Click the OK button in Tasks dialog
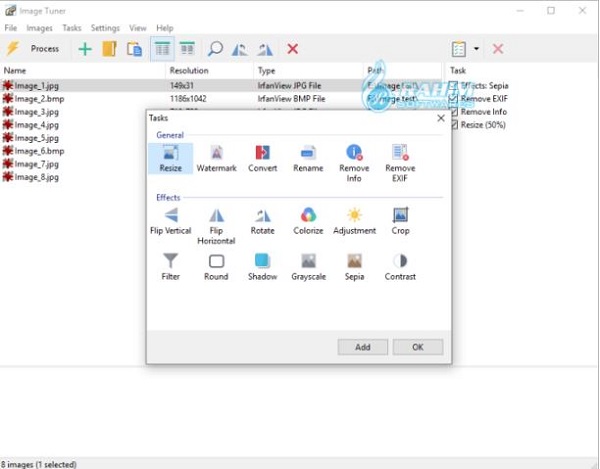 418,347
